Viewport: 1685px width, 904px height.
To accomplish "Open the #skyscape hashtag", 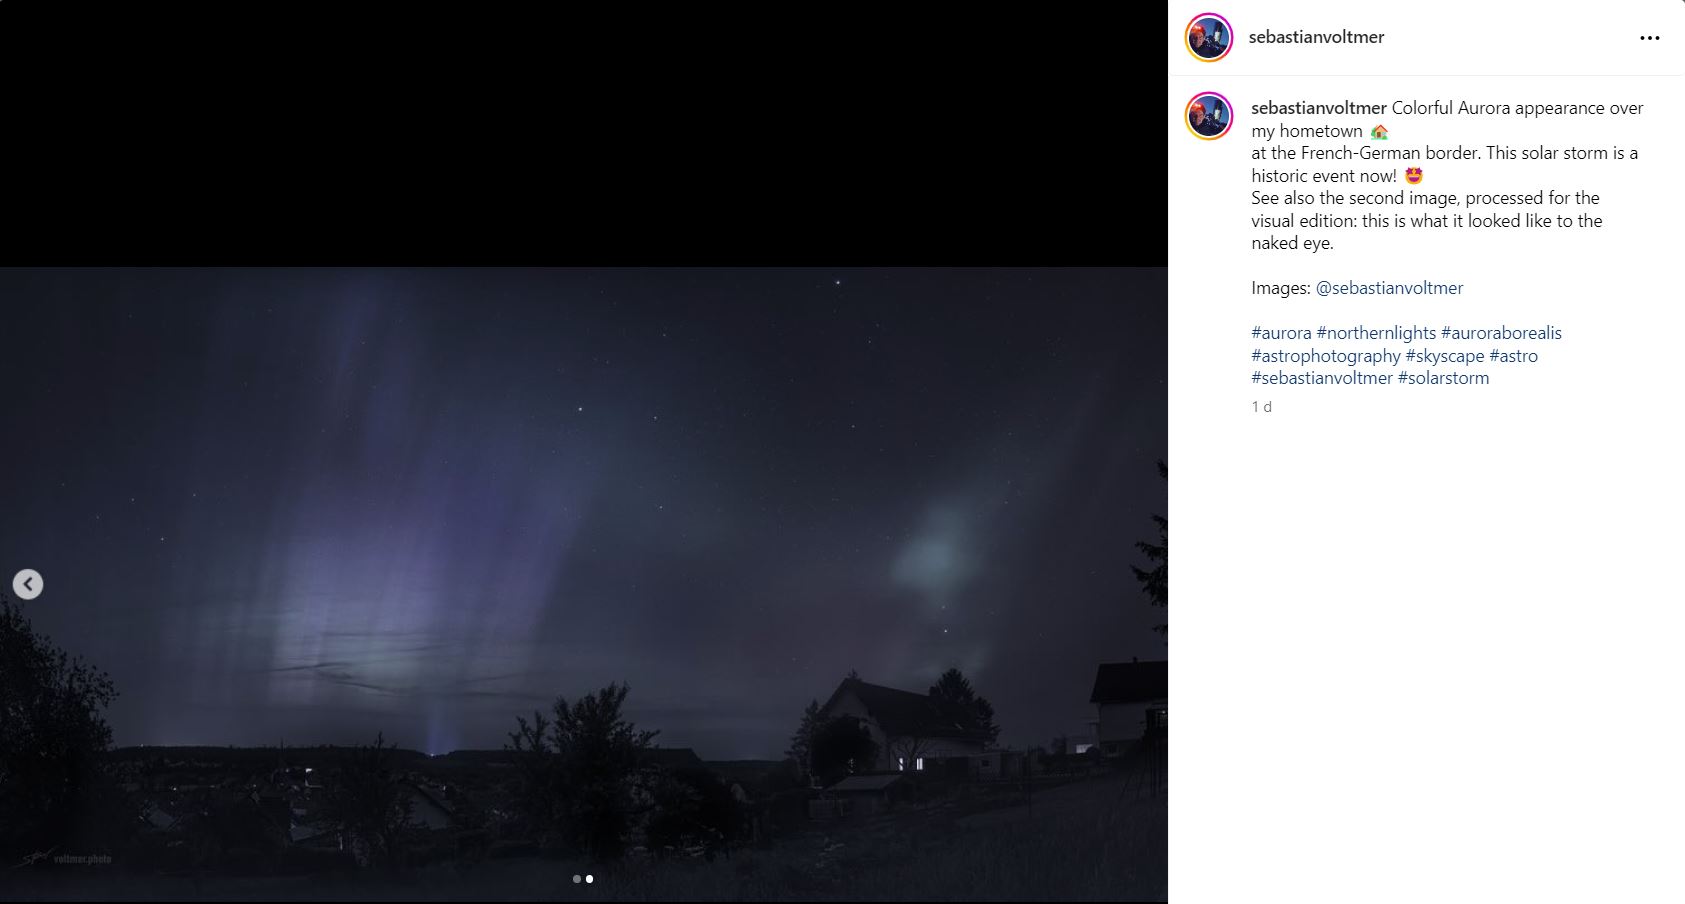I will pos(1445,356).
